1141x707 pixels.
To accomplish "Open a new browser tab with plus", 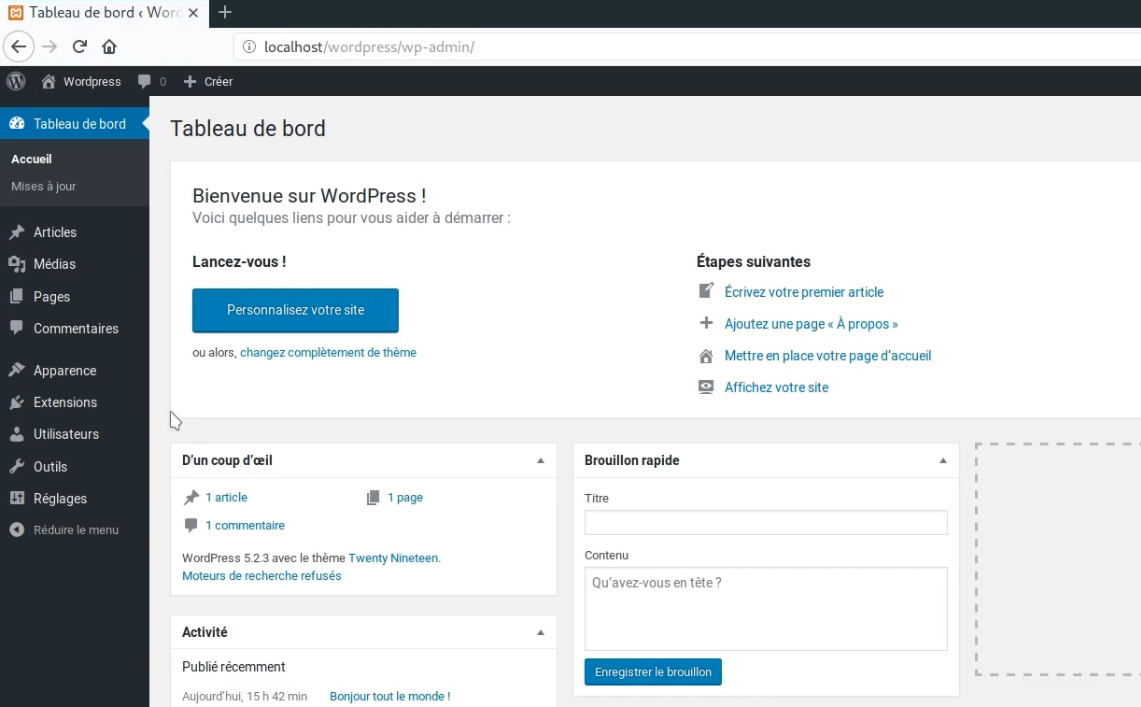I will pos(225,12).
